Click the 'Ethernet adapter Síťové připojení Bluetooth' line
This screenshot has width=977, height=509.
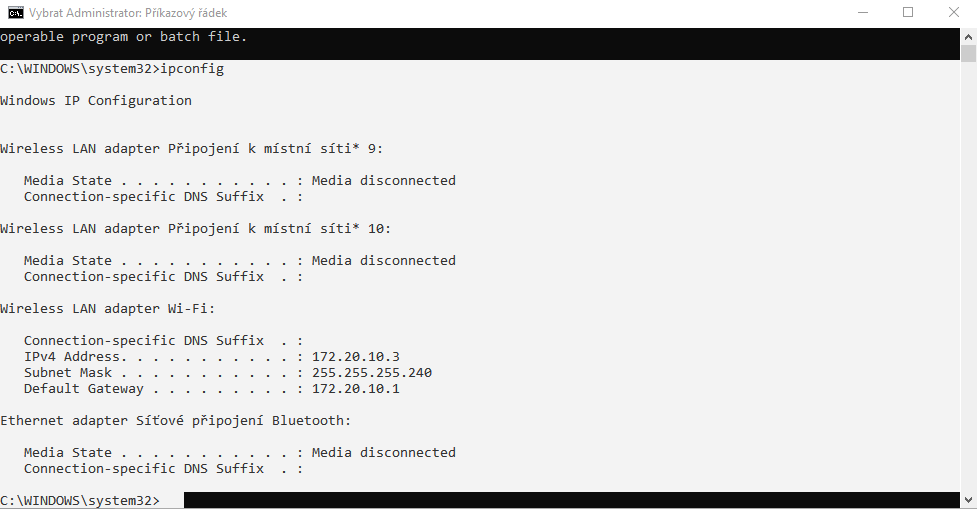tap(176, 421)
